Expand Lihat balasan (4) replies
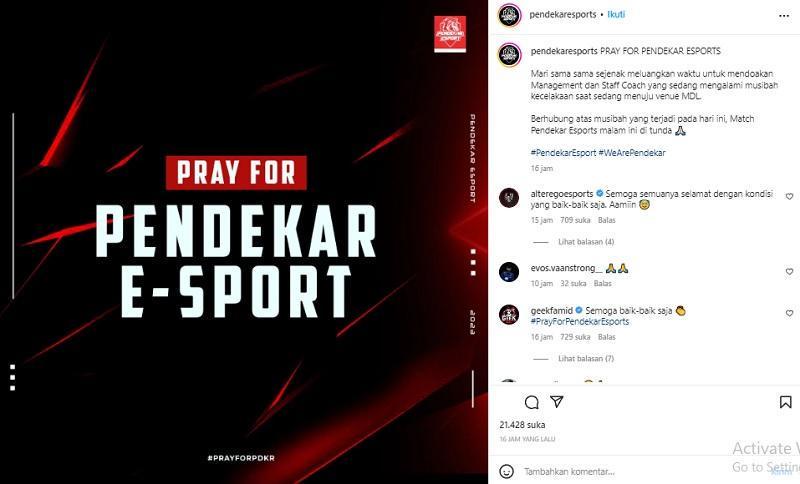 pyautogui.click(x=586, y=242)
